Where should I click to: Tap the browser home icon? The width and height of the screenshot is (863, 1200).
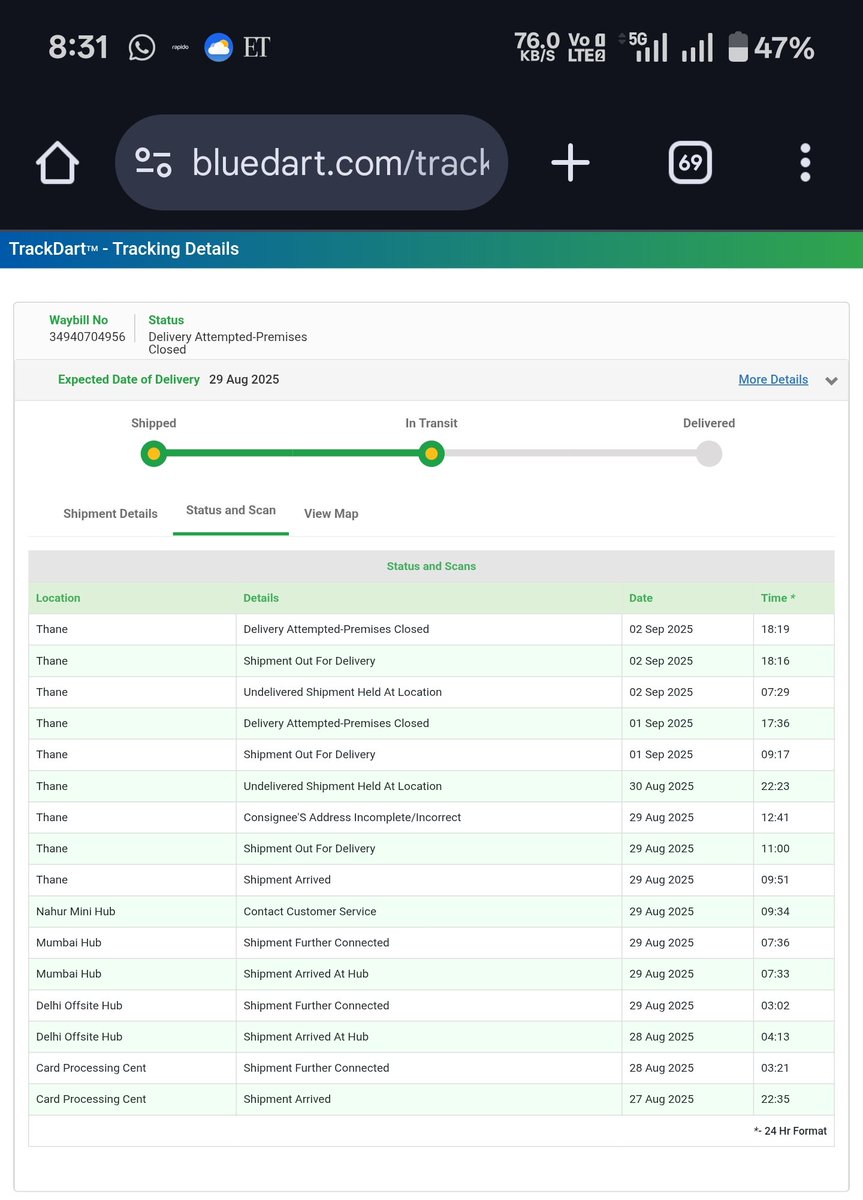pyautogui.click(x=58, y=162)
